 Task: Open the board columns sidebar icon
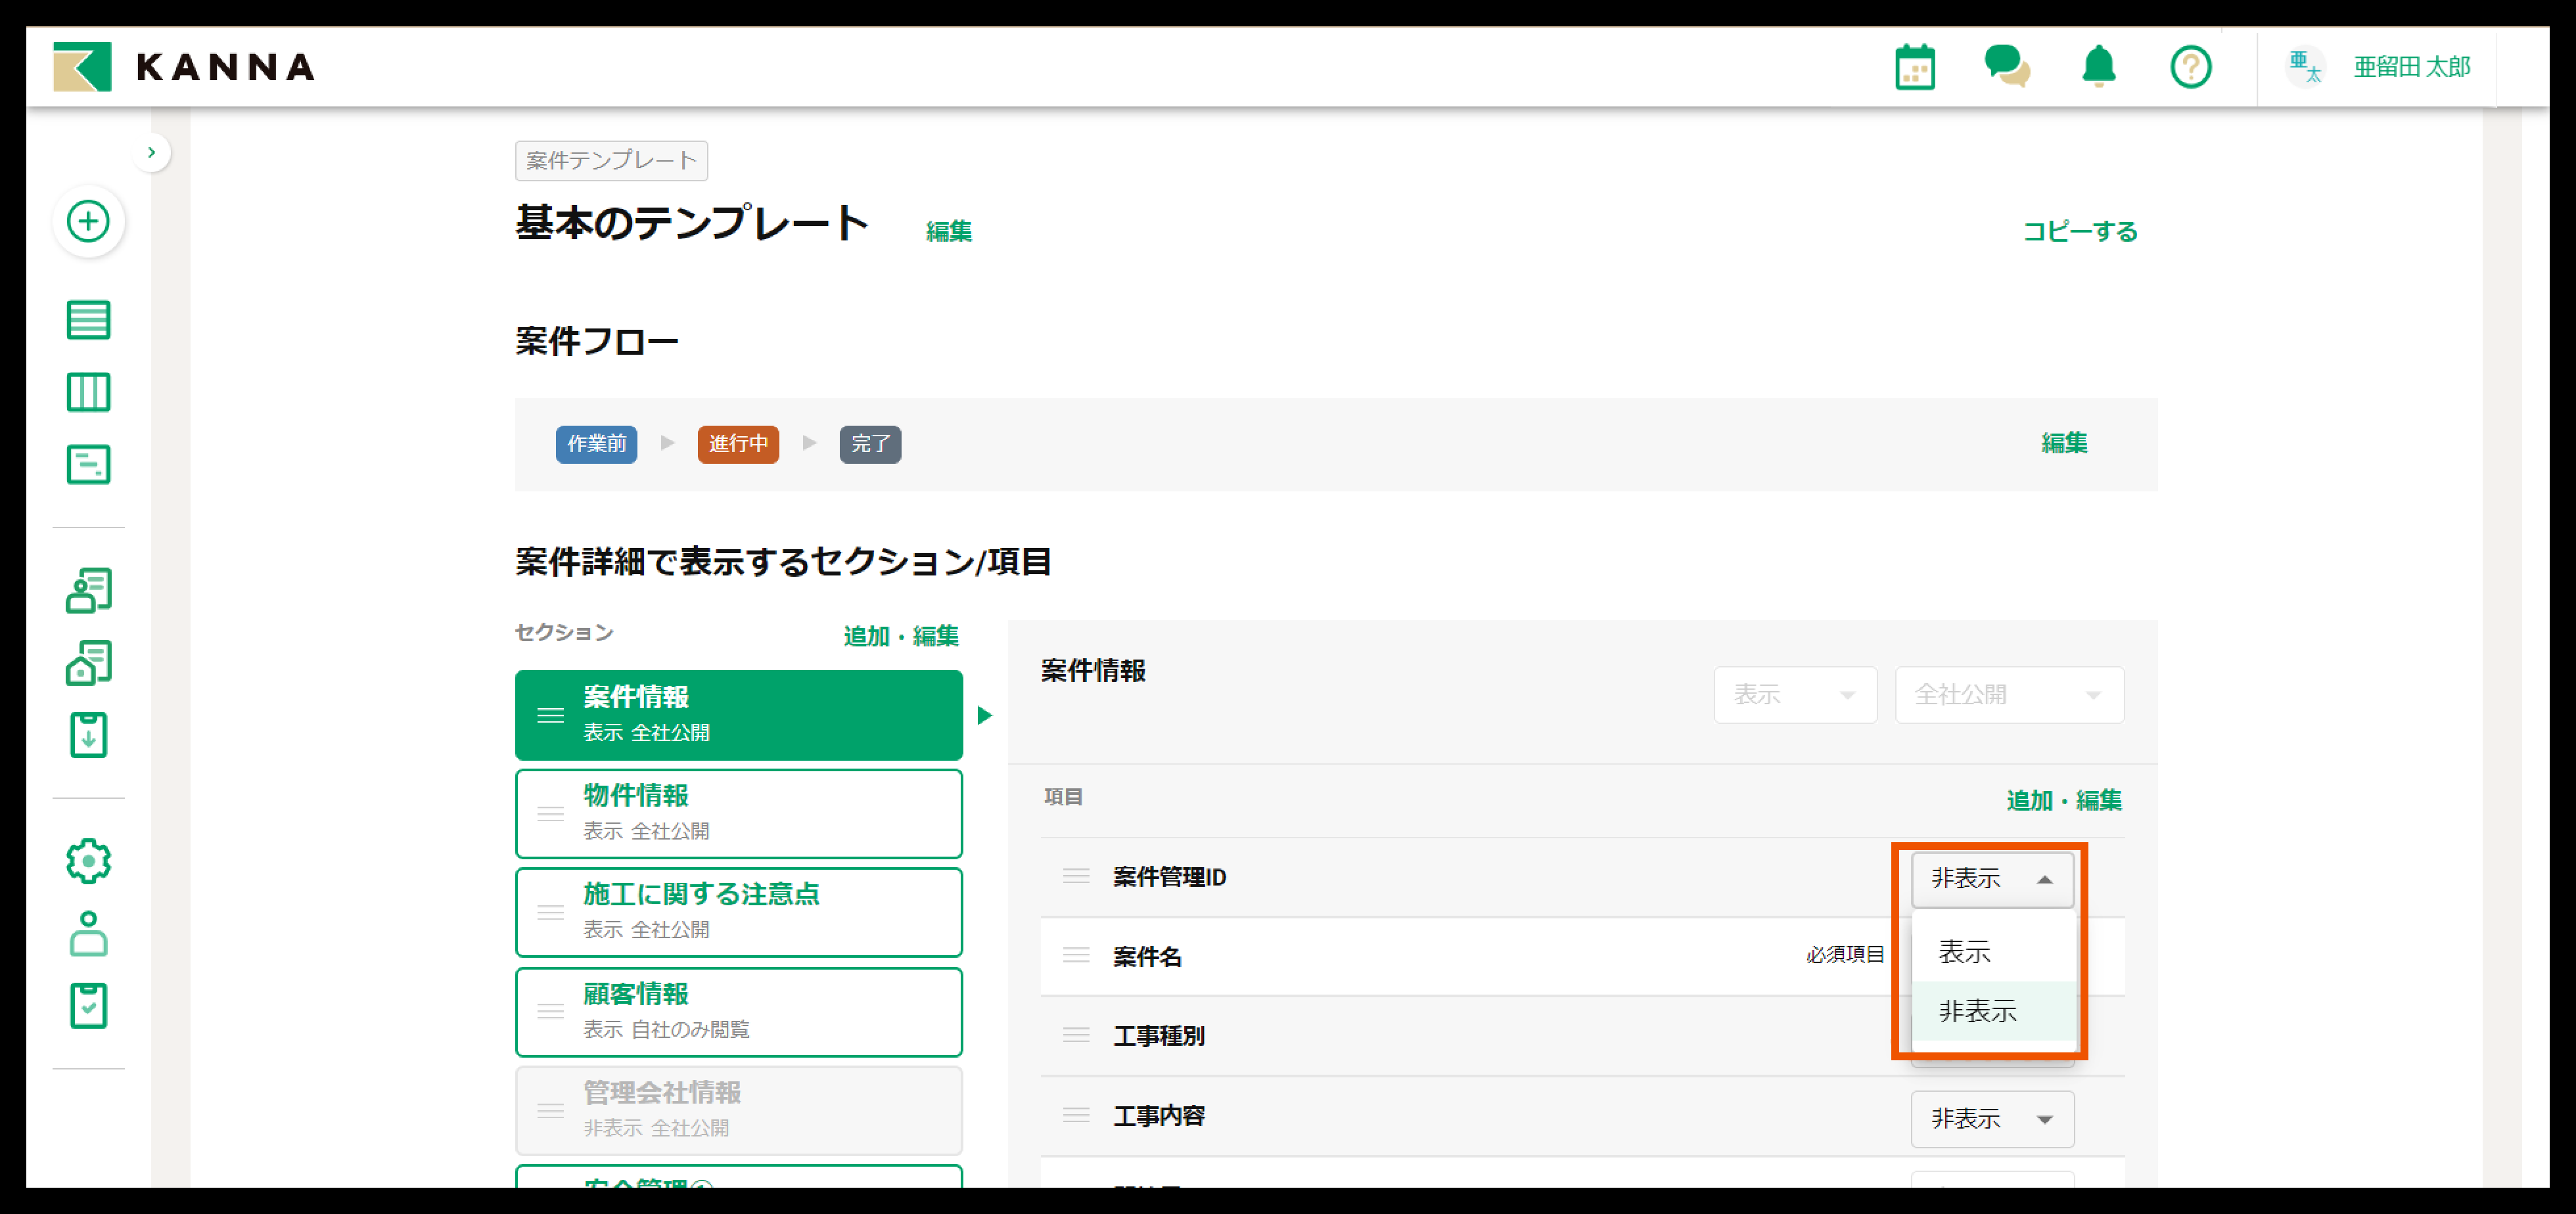coord(88,392)
